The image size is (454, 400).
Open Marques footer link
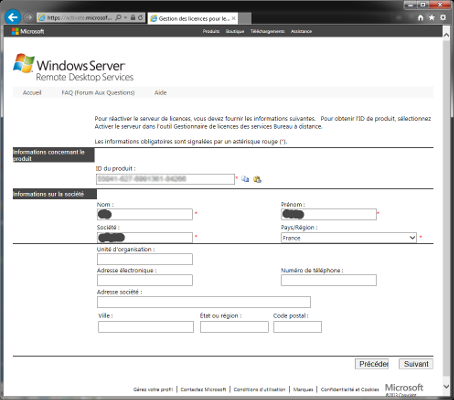(303, 389)
